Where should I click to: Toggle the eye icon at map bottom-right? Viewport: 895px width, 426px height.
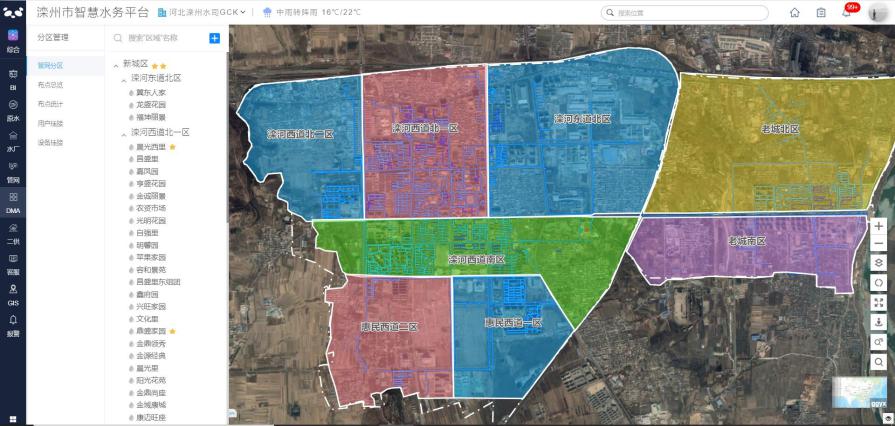(887, 420)
